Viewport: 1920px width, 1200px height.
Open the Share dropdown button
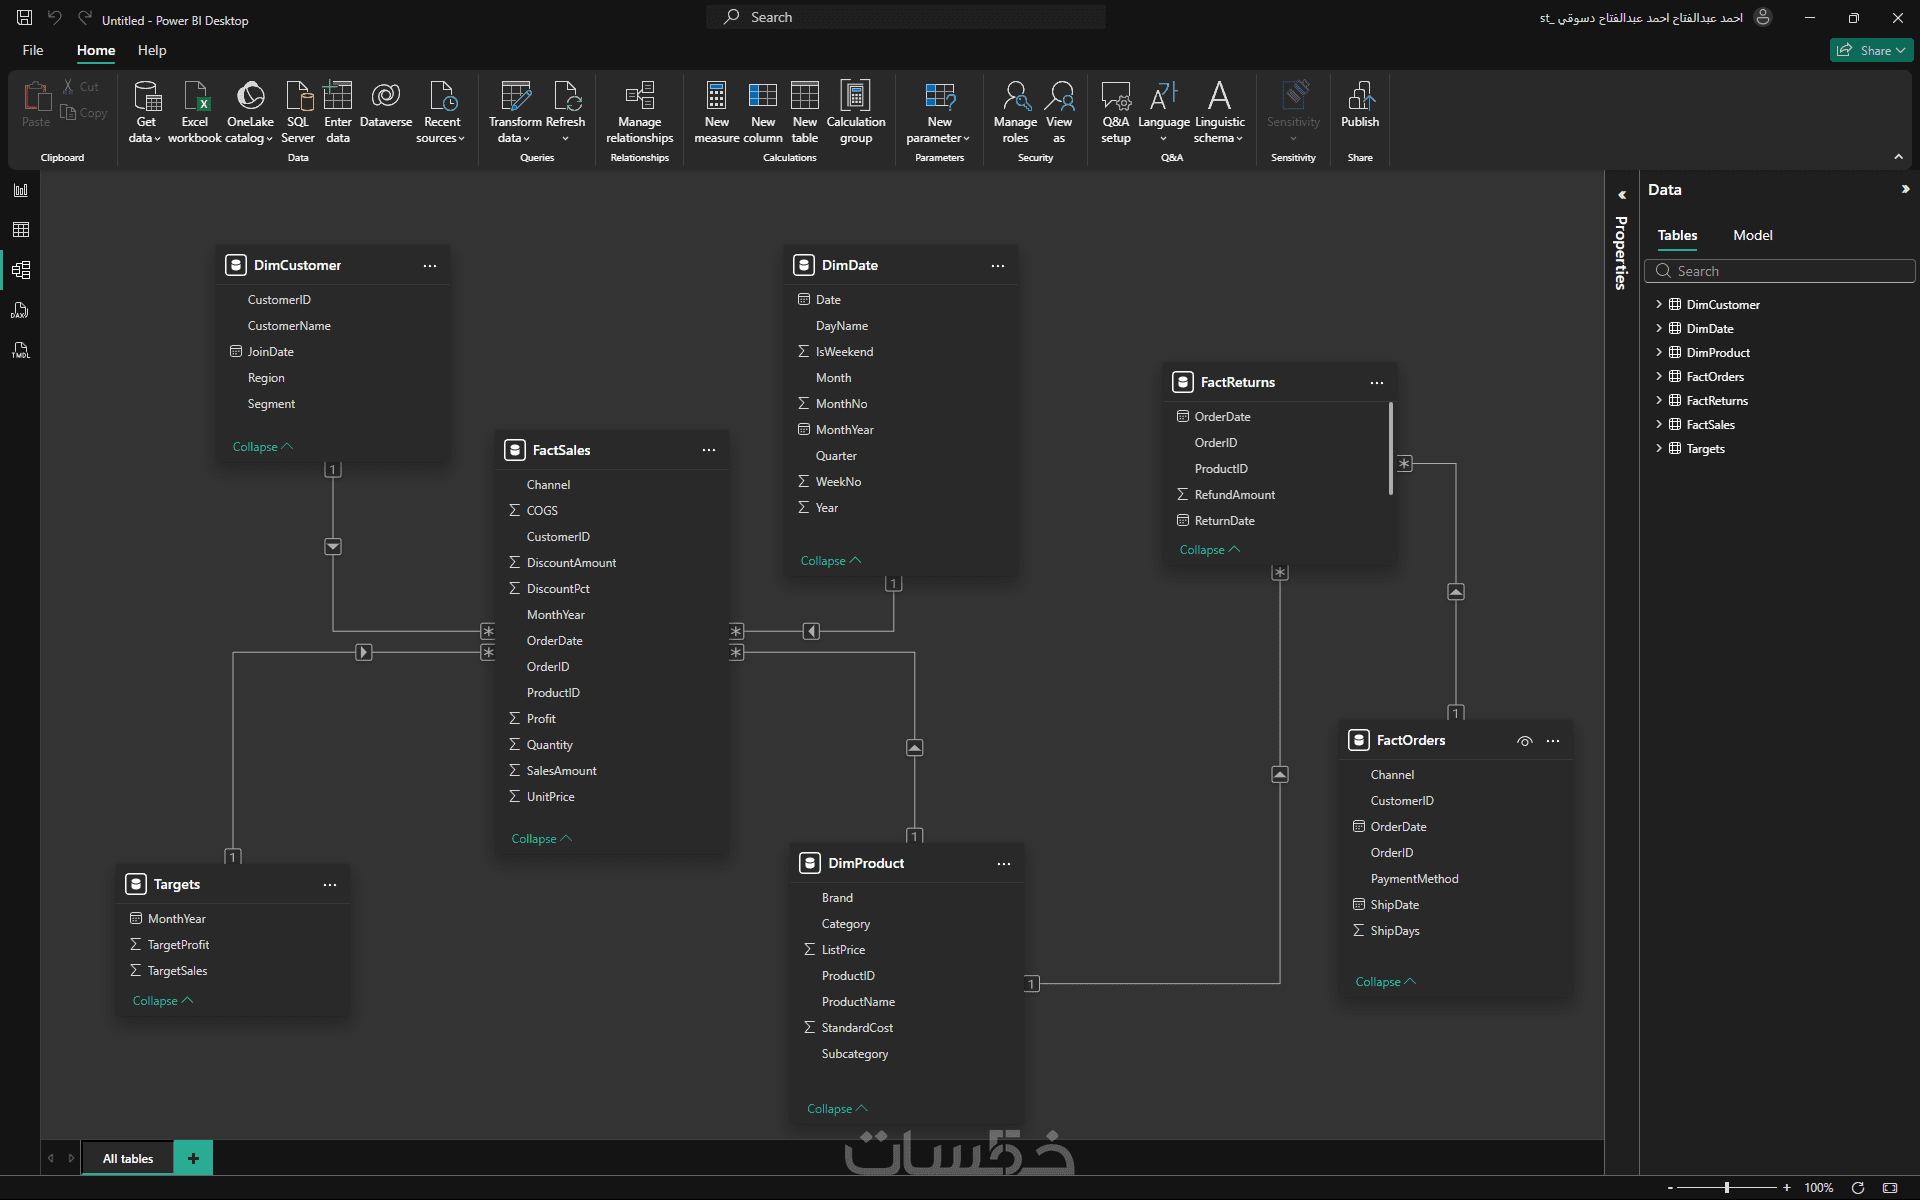pyautogui.click(x=1871, y=50)
